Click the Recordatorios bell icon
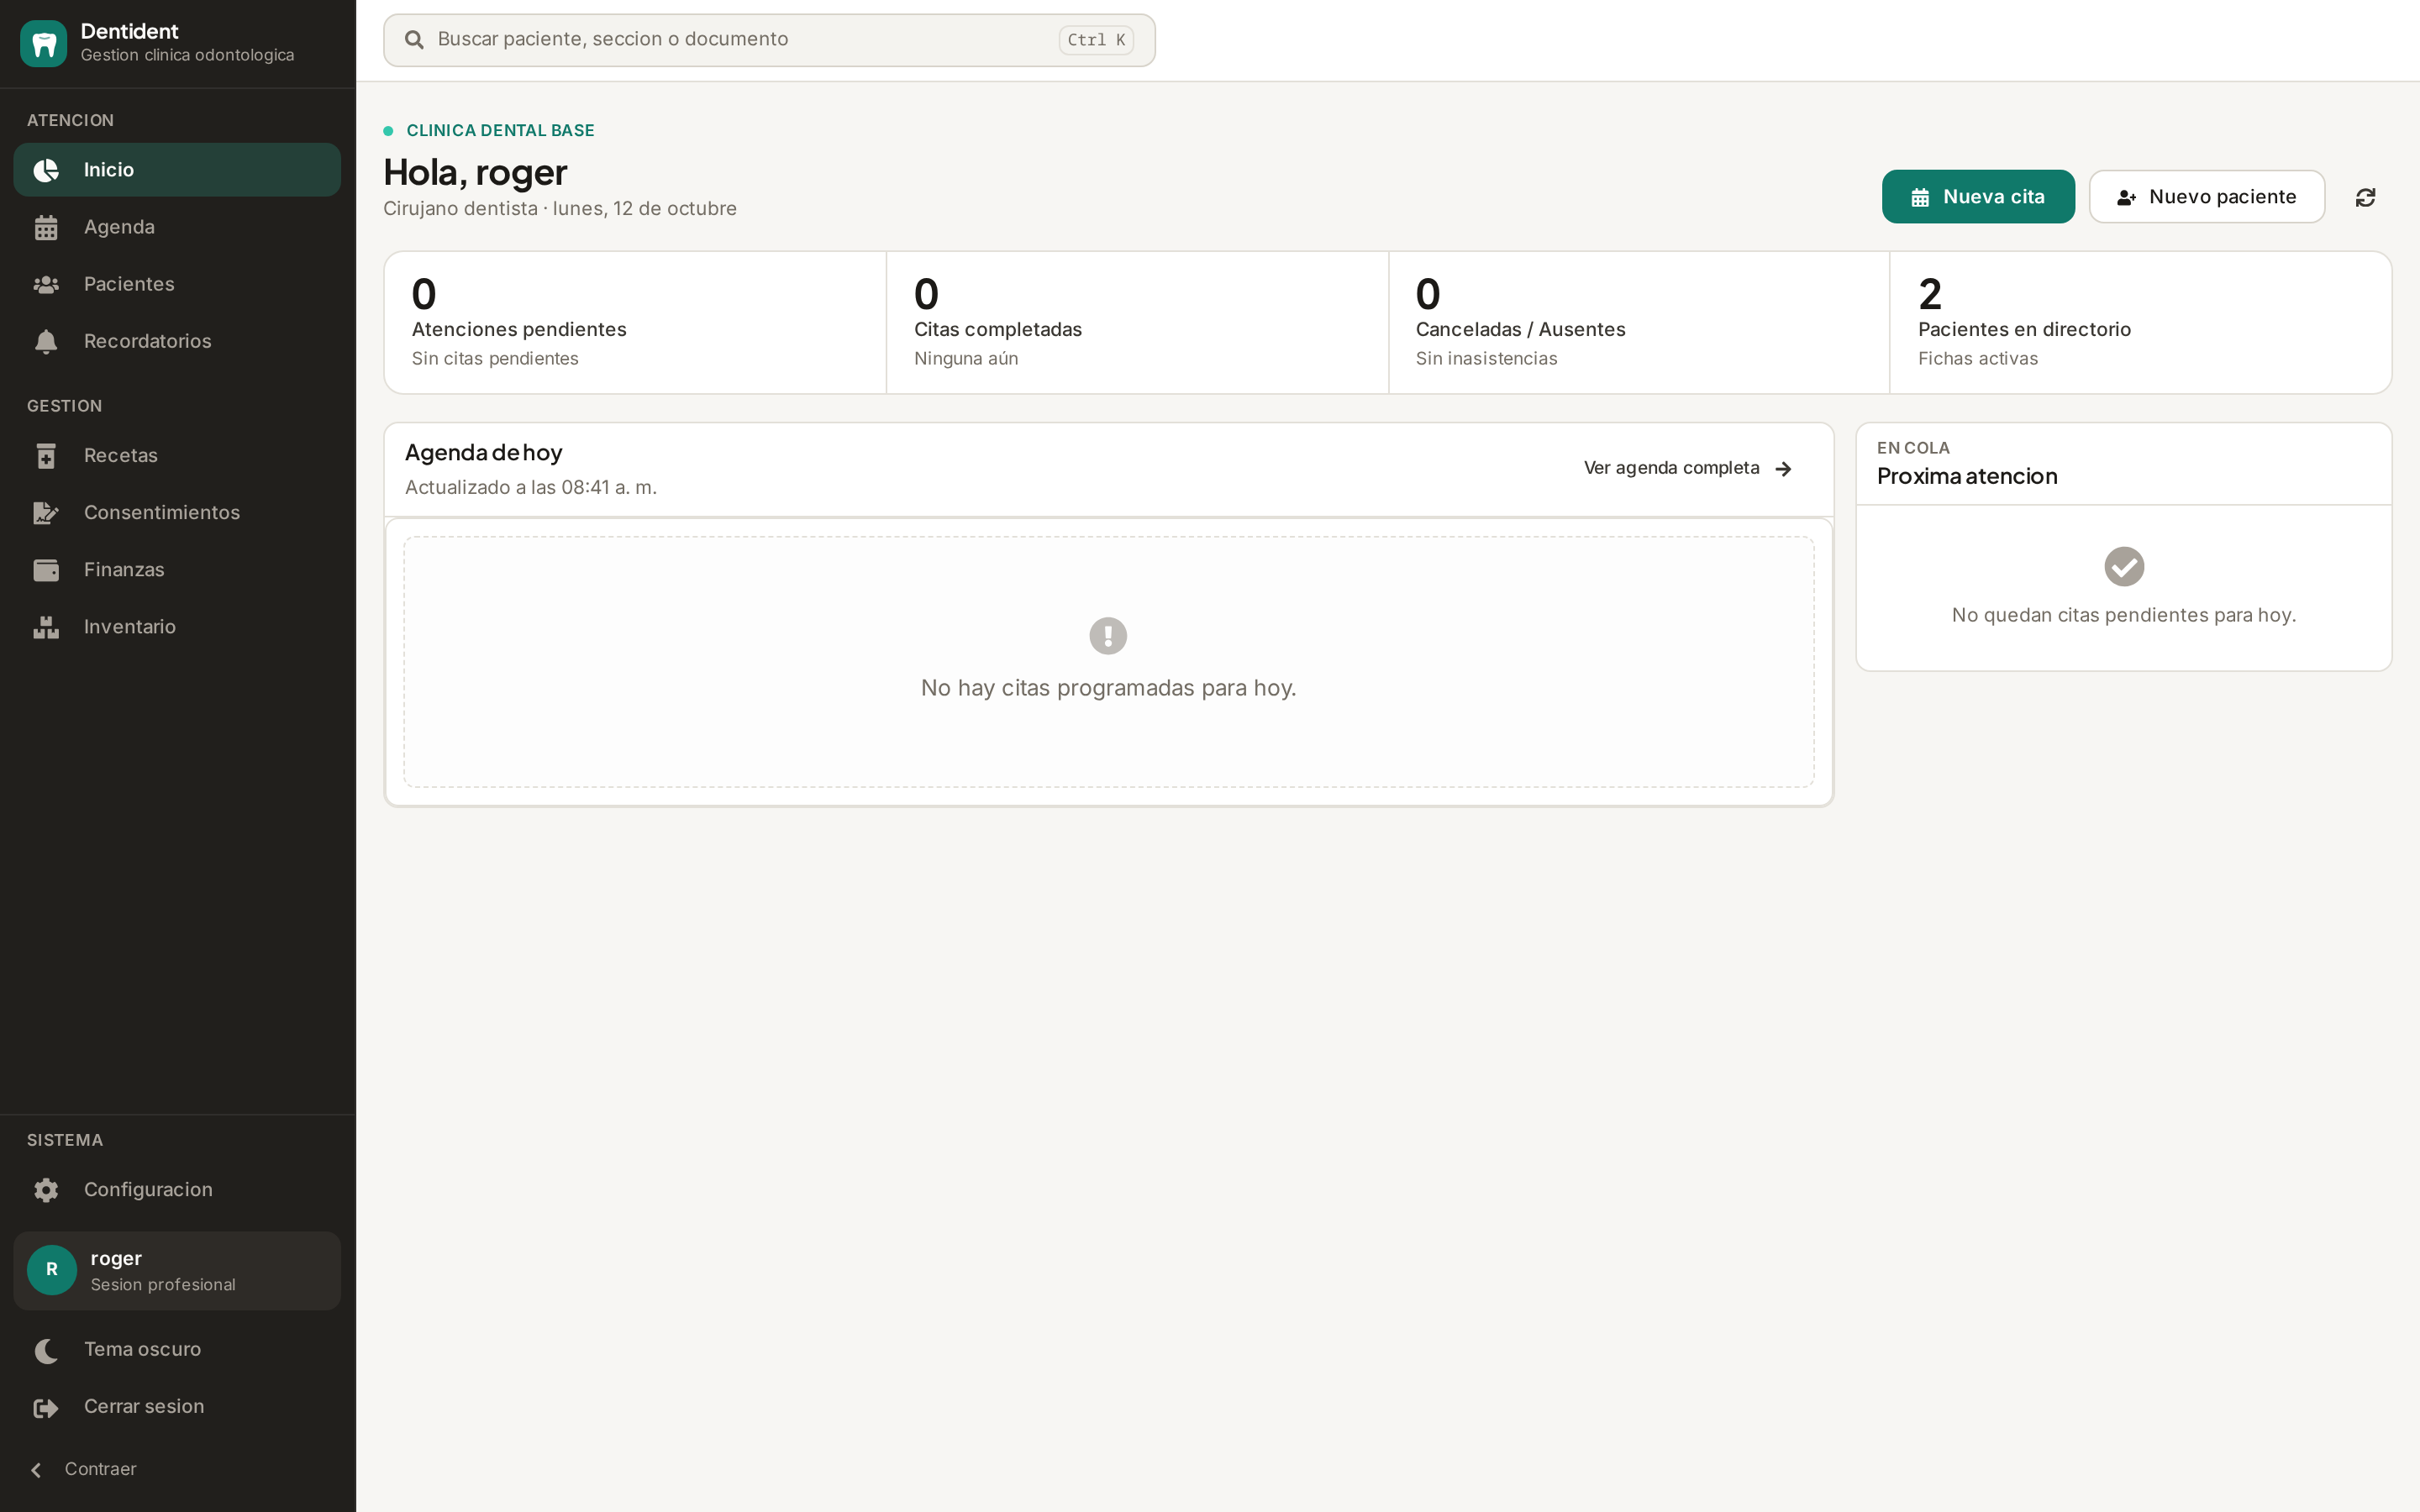Image resolution: width=2420 pixels, height=1512 pixels. pyautogui.click(x=46, y=341)
